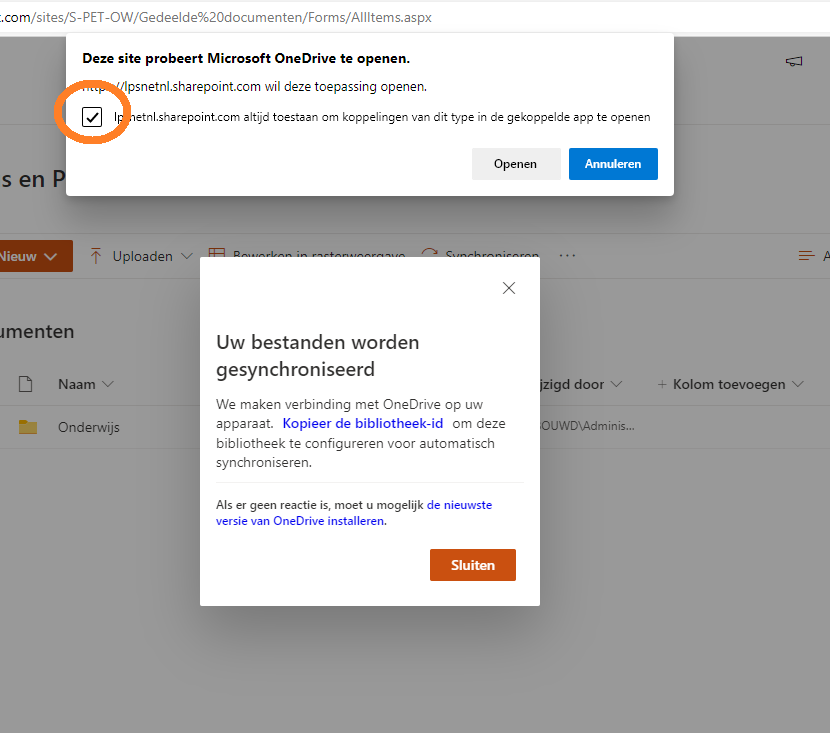Click the Annuleren button

click(x=612, y=164)
